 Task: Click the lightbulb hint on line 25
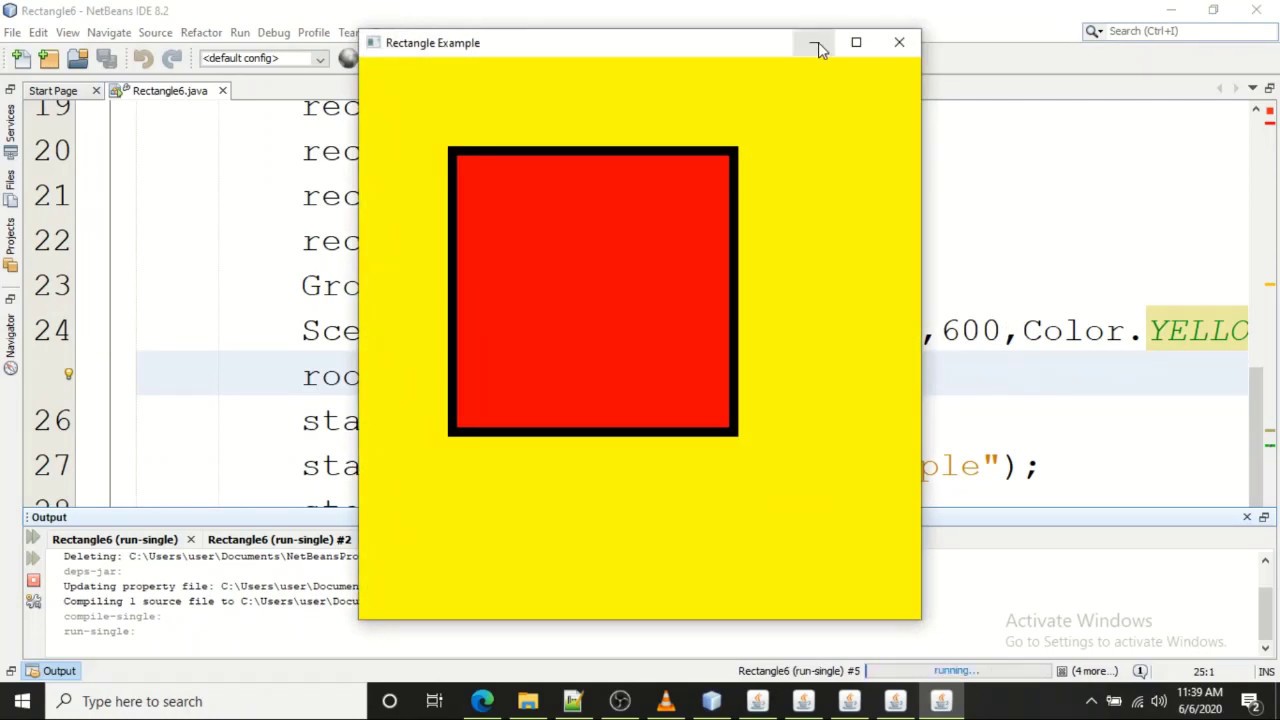68,374
